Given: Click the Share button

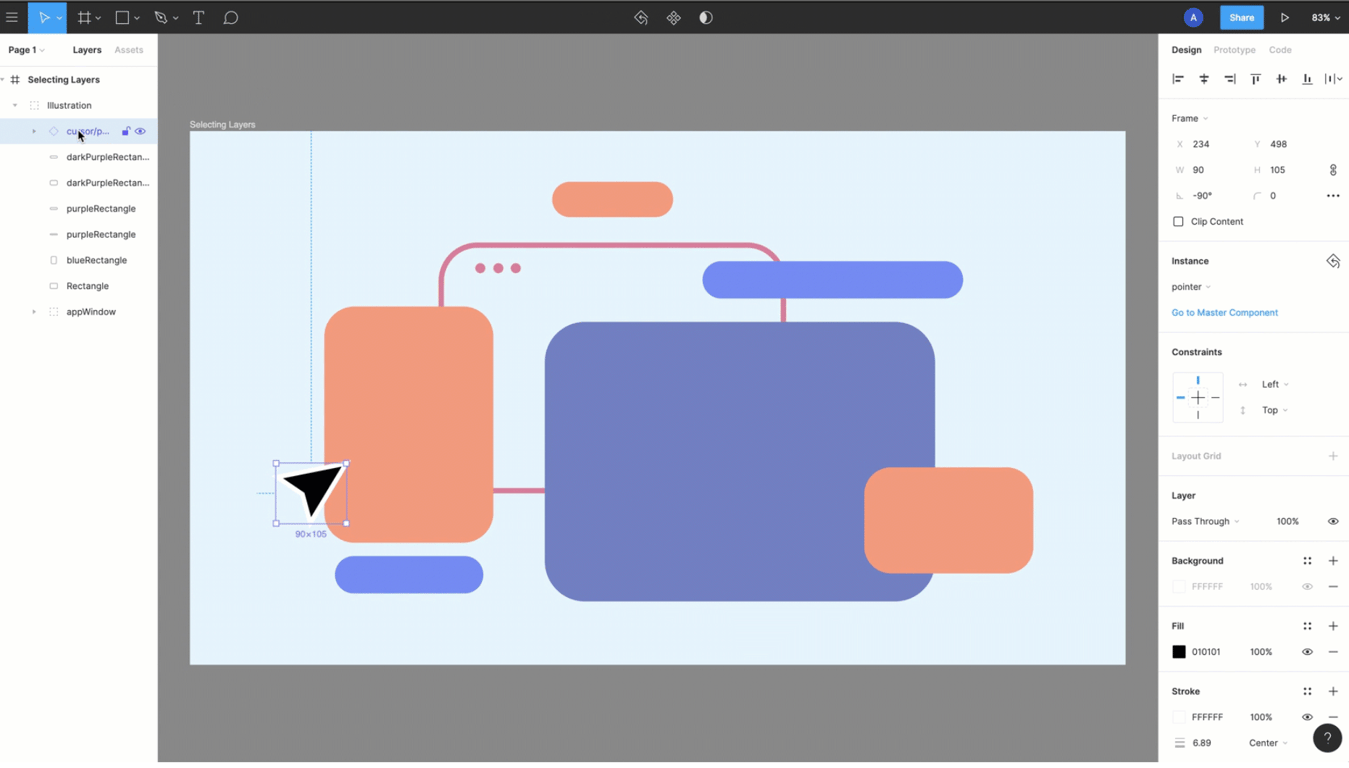Looking at the screenshot, I should click(x=1241, y=17).
